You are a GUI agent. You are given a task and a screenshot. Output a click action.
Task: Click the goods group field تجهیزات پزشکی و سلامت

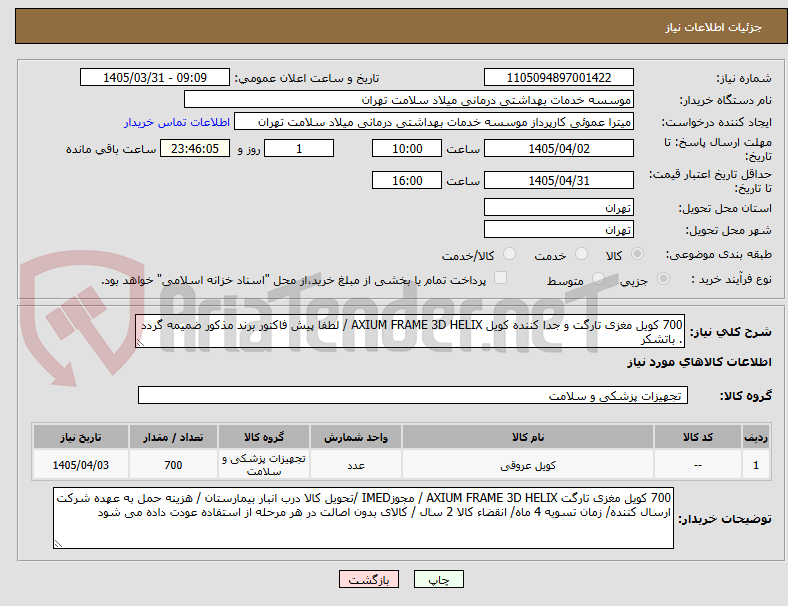pos(413,395)
